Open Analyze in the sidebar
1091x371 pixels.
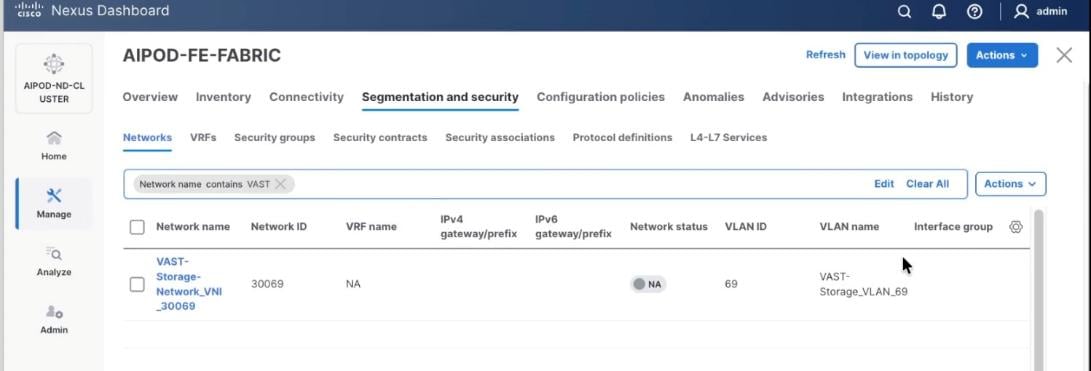[x=54, y=262]
